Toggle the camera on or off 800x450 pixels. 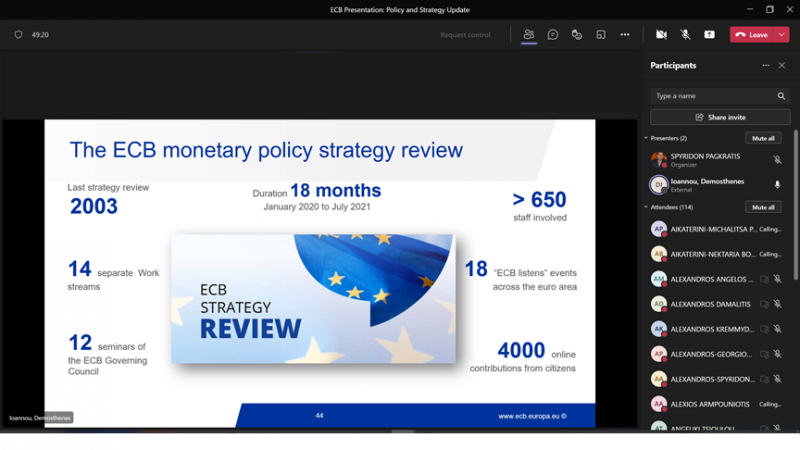(661, 35)
